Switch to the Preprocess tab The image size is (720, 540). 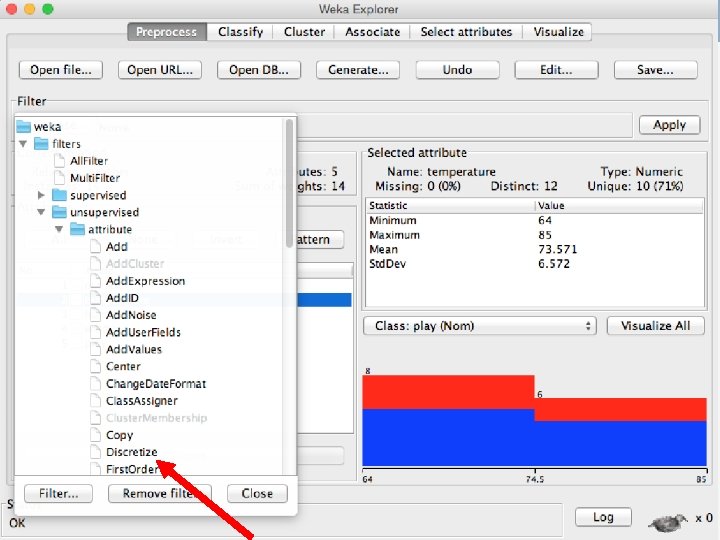pyautogui.click(x=167, y=32)
